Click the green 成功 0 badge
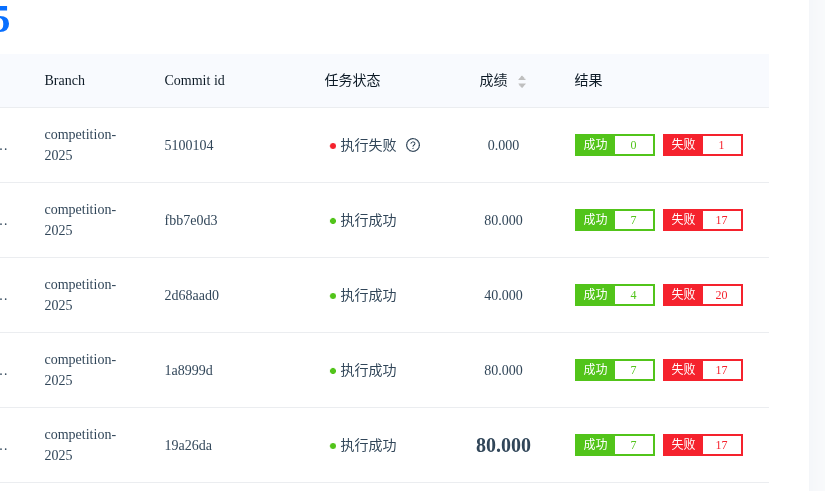 click(615, 145)
